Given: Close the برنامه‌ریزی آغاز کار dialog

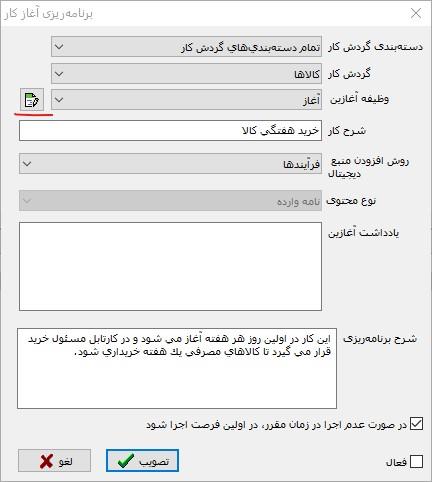Looking at the screenshot, I should point(416,13).
